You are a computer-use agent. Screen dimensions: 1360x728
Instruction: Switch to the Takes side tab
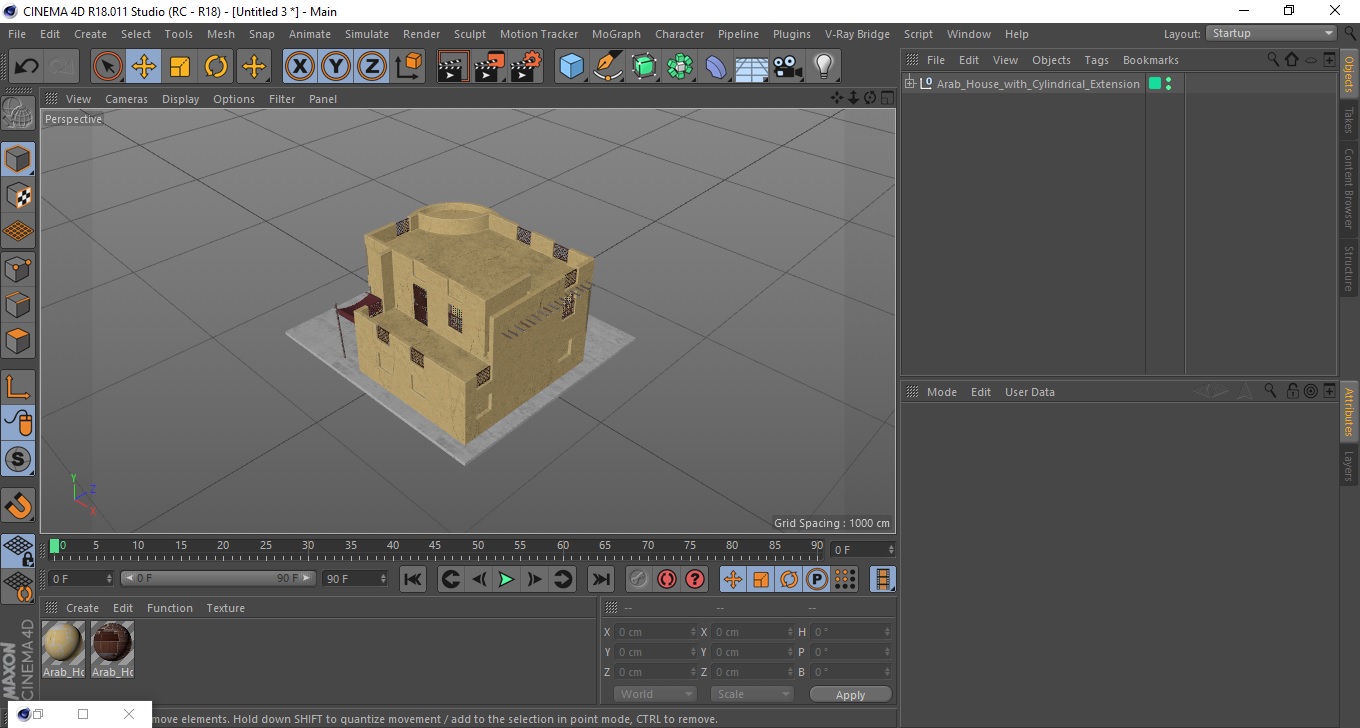[x=1349, y=120]
